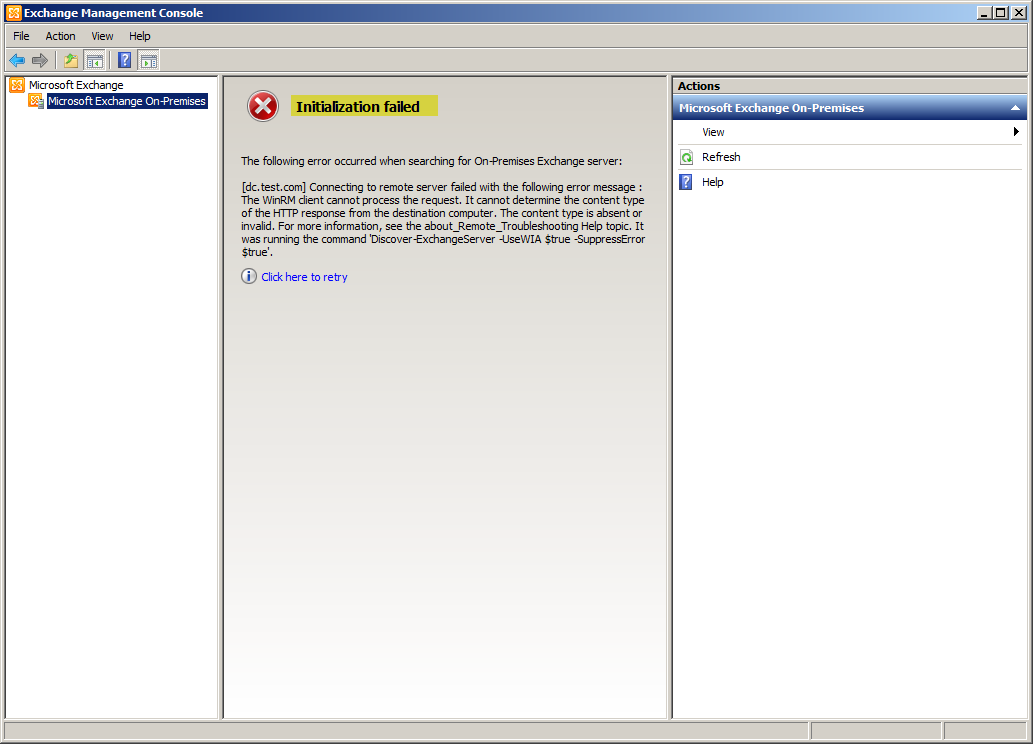Click the Microsoft Exchange root node icon

[x=17, y=85]
